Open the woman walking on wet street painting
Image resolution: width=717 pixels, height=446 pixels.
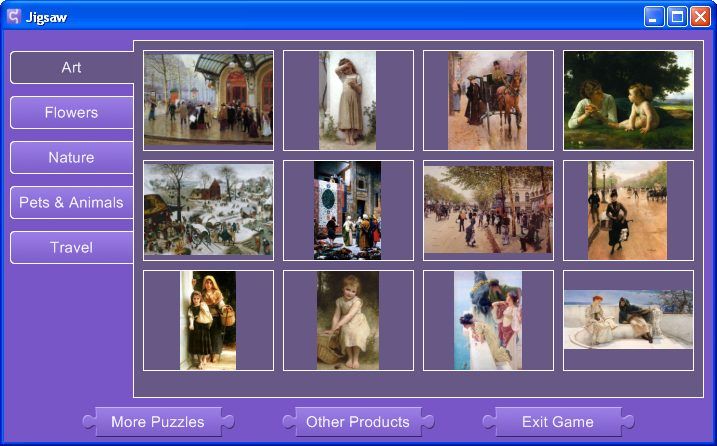pyautogui.click(x=628, y=210)
